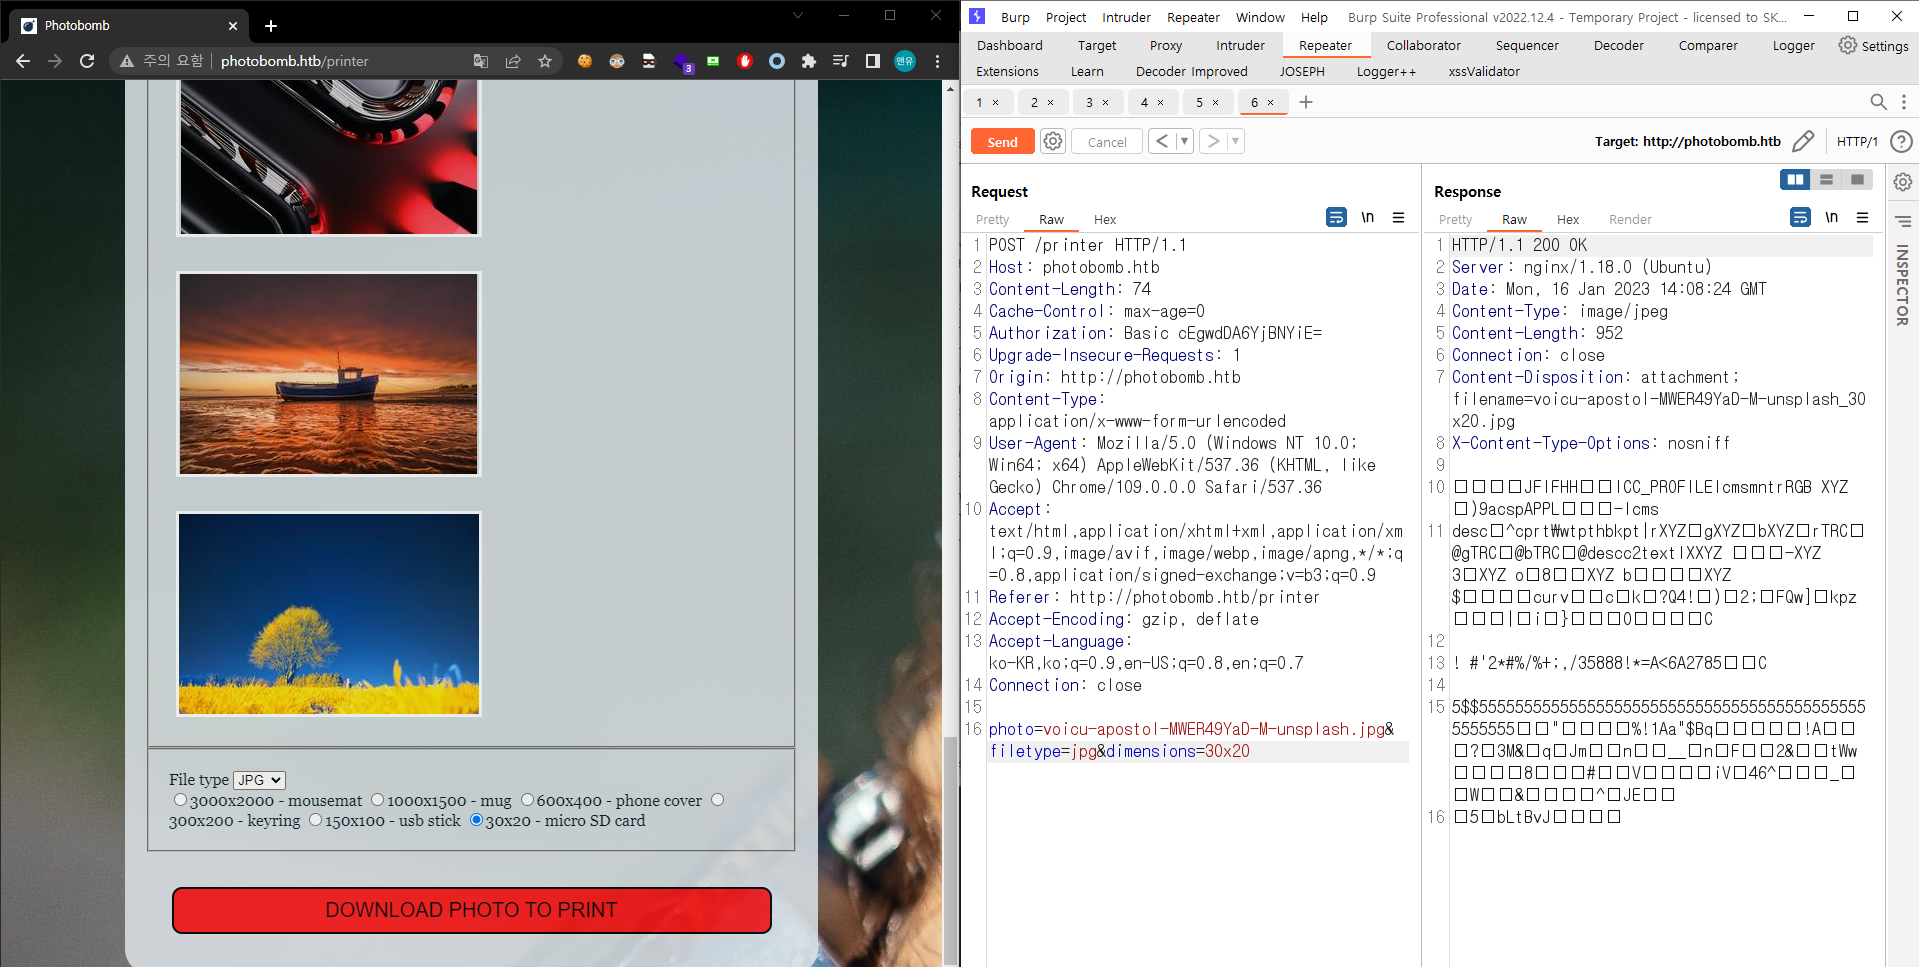Viewport: 1919px width, 967px height.
Task: Toggle word wrap in Response panel
Action: click(x=1800, y=217)
